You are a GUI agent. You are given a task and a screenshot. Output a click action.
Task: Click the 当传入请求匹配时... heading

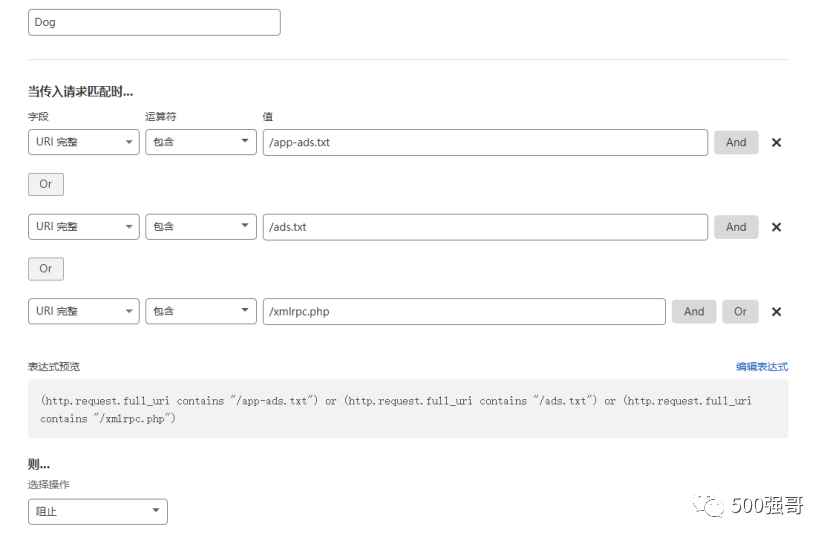click(x=80, y=92)
